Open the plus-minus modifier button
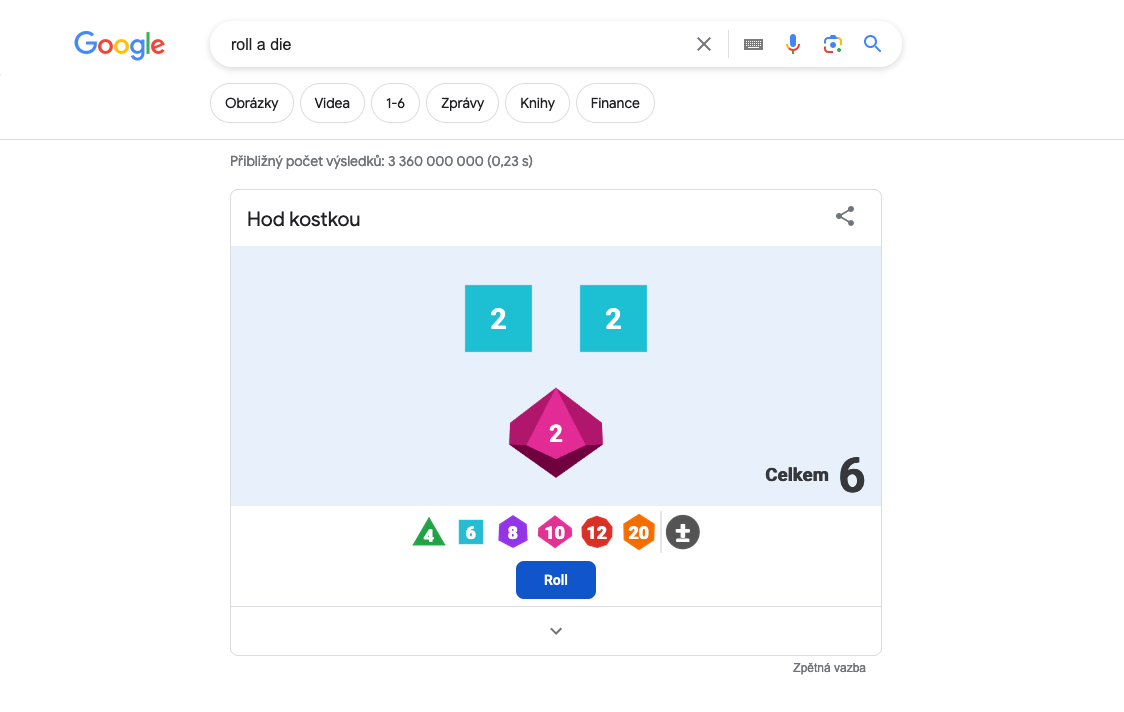Image resolution: width=1124 pixels, height=712 pixels. pos(683,533)
